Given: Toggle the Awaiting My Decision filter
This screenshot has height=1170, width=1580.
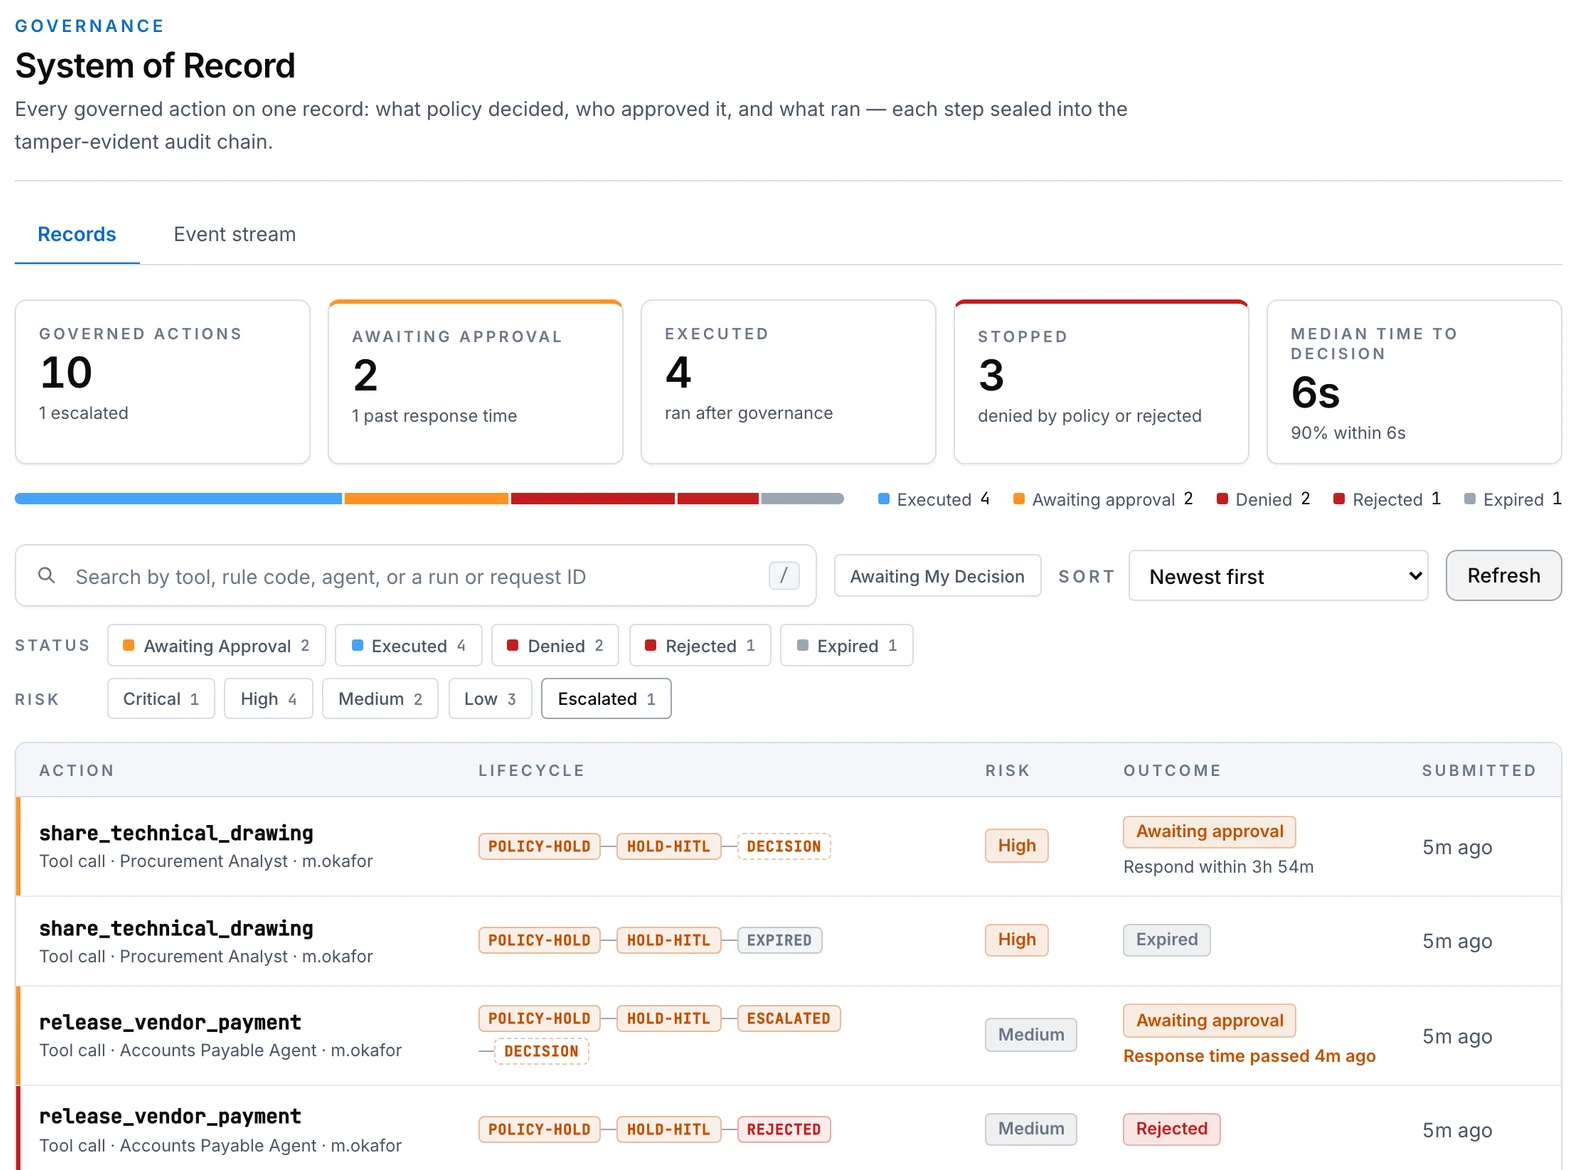Looking at the screenshot, I should tap(937, 576).
